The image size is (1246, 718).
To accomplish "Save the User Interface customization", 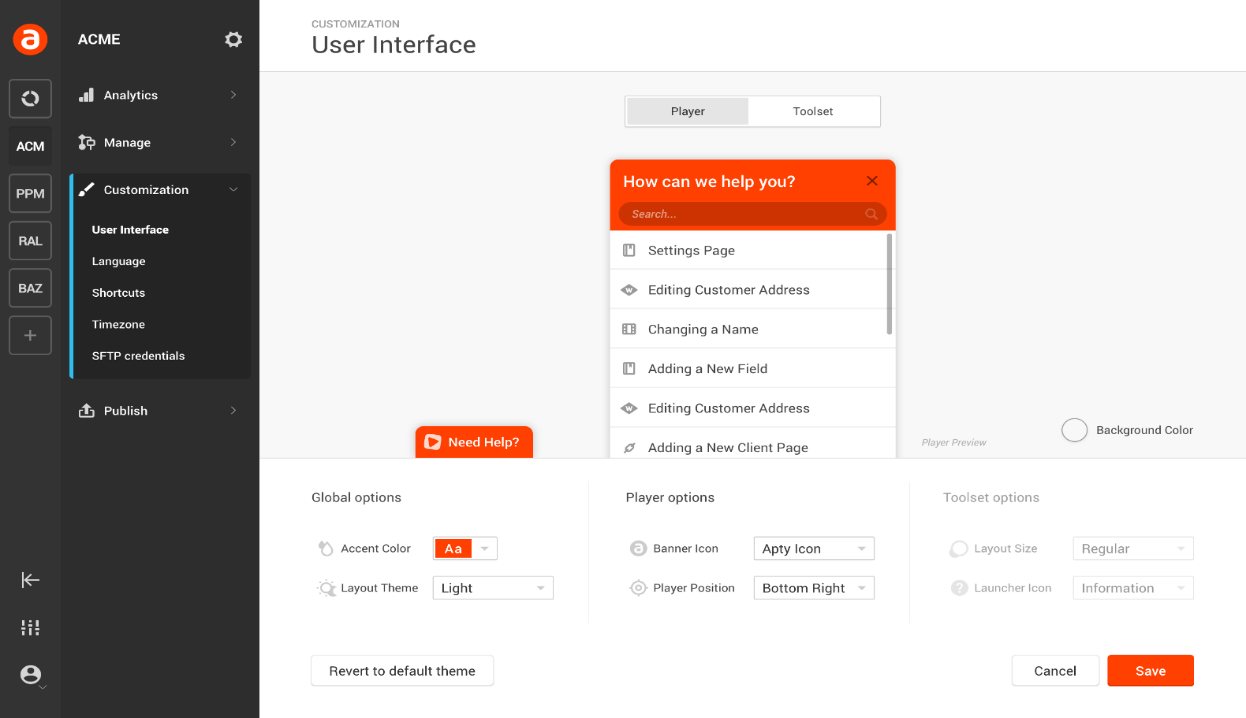I will coord(1150,670).
